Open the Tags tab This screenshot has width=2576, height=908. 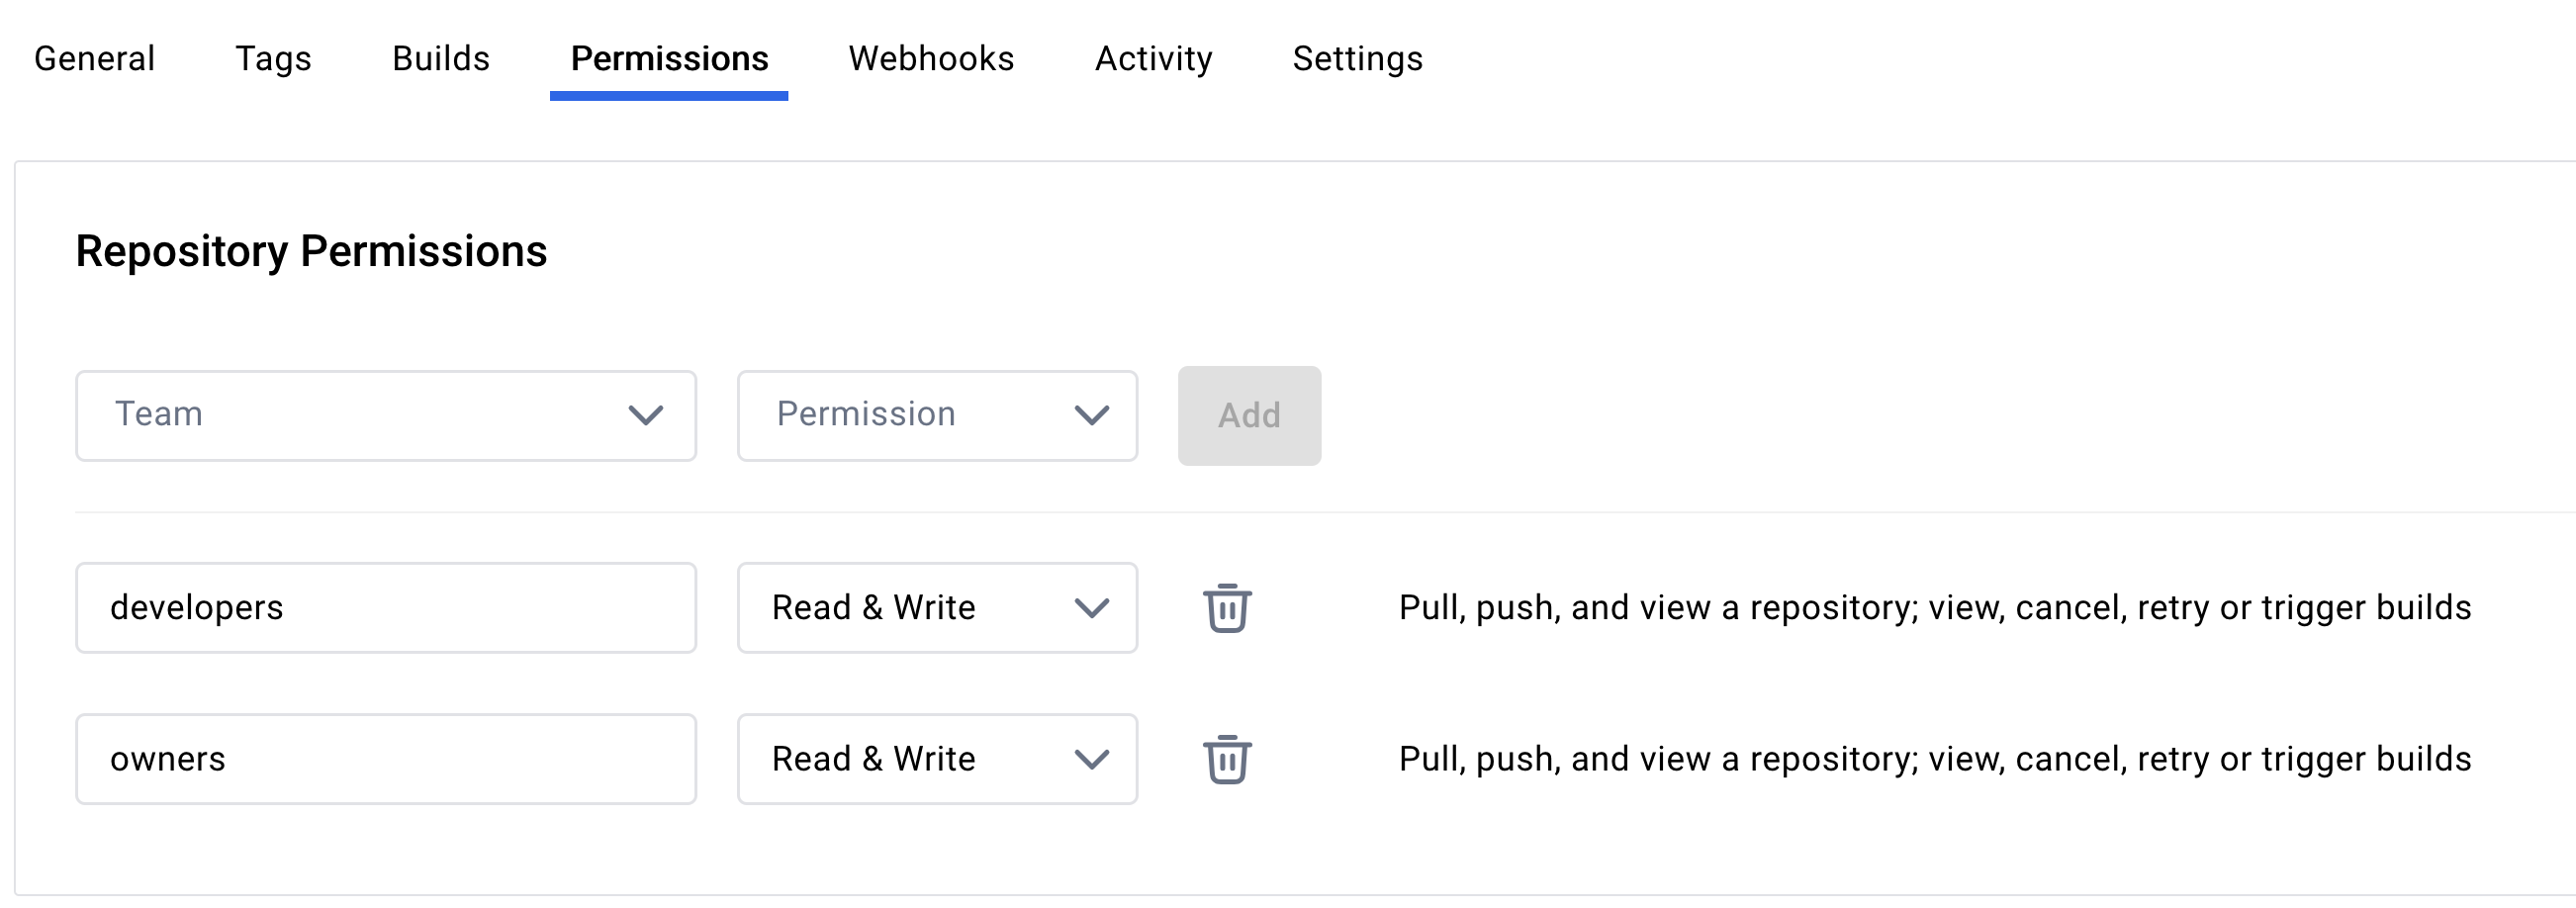[x=273, y=59]
